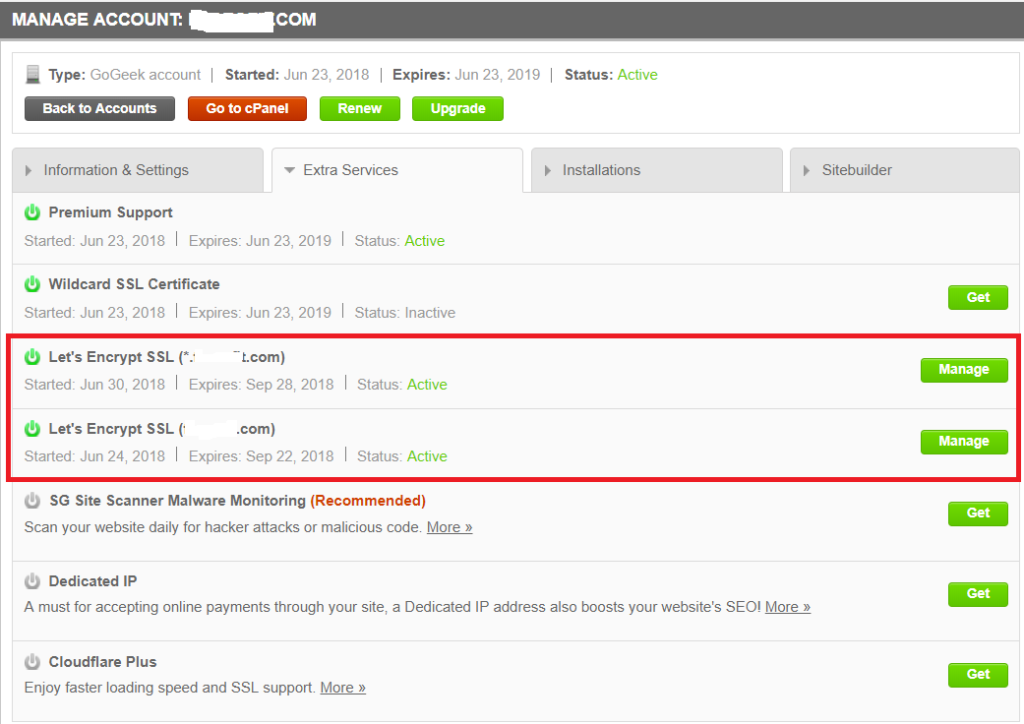Click power icon beside wildcard Let's Encrypt SSL
Viewport: 1024px width, 724px height.
coord(32,357)
